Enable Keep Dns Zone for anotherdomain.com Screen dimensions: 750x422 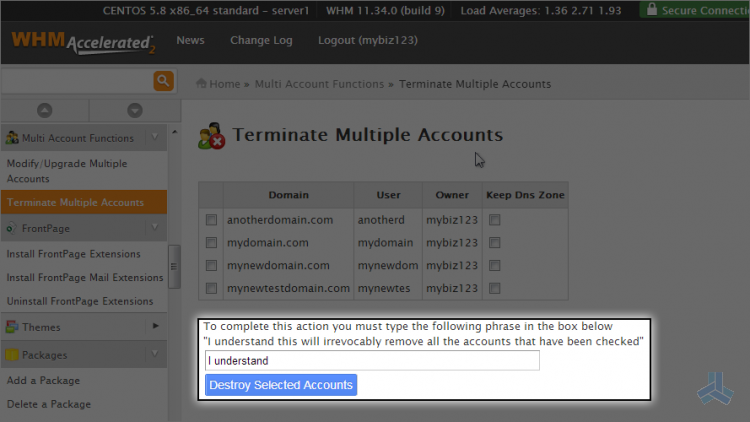495,220
